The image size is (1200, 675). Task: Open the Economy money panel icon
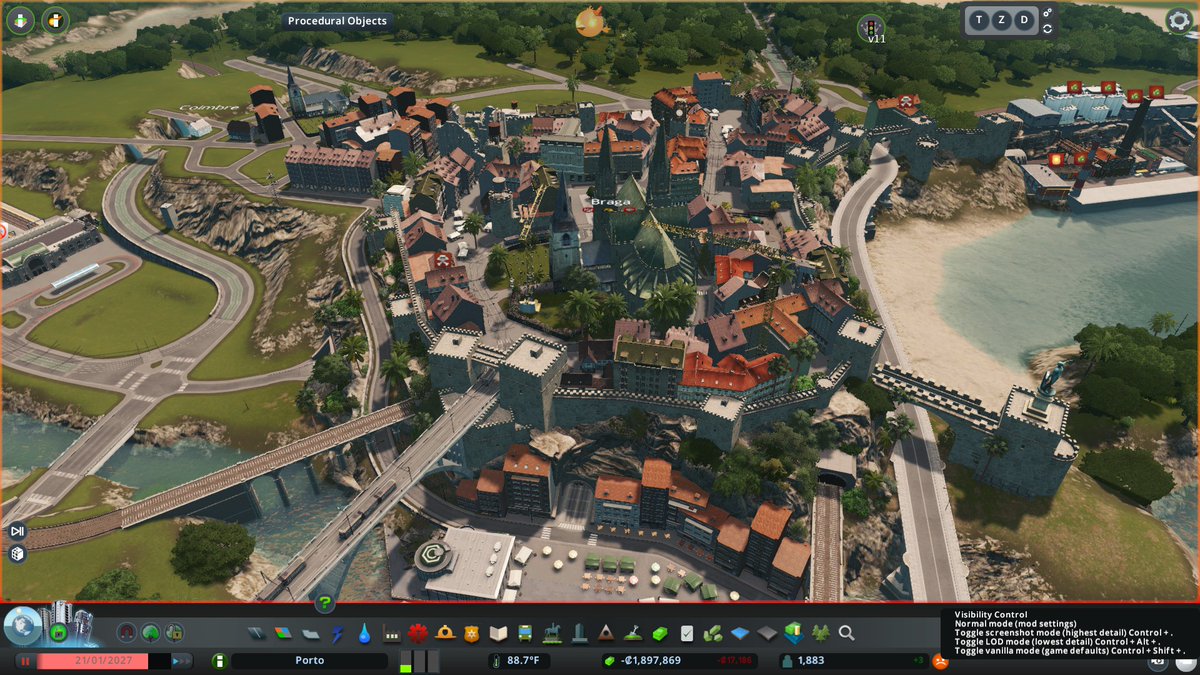[x=660, y=633]
